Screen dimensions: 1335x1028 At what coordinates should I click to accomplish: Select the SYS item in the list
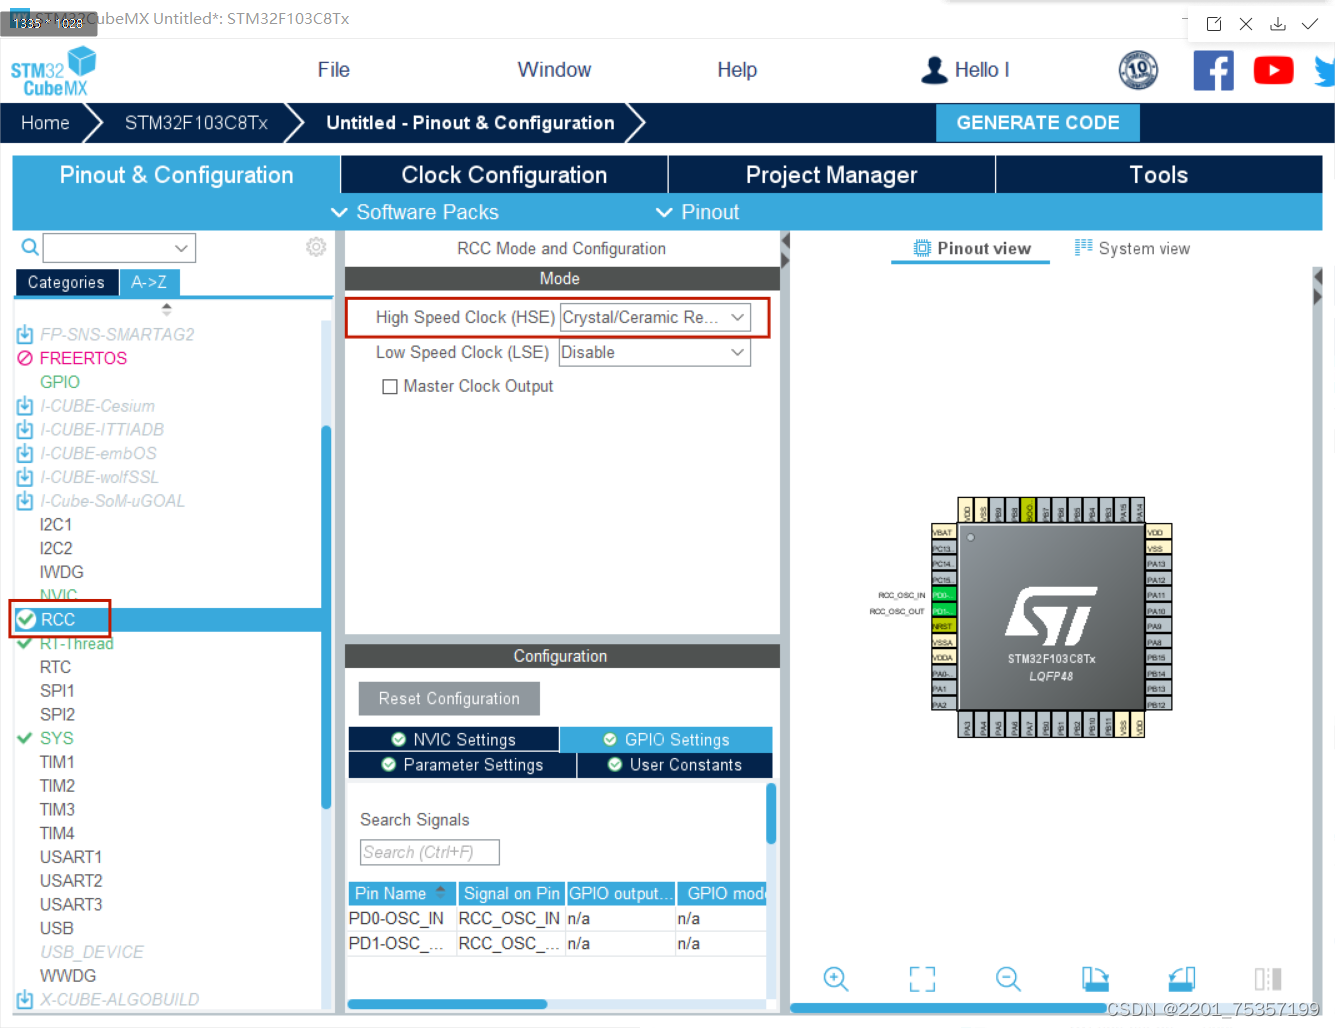pyautogui.click(x=56, y=738)
